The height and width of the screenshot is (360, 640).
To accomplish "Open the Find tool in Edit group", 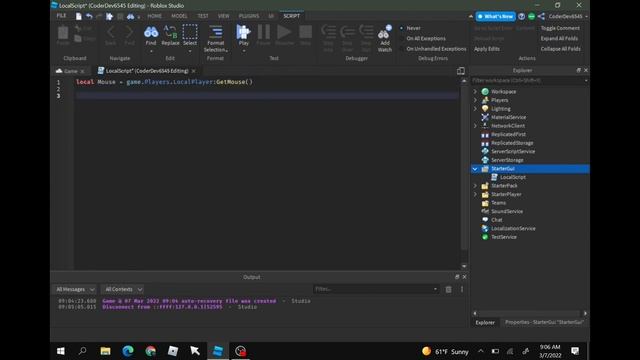I will 151,35.
